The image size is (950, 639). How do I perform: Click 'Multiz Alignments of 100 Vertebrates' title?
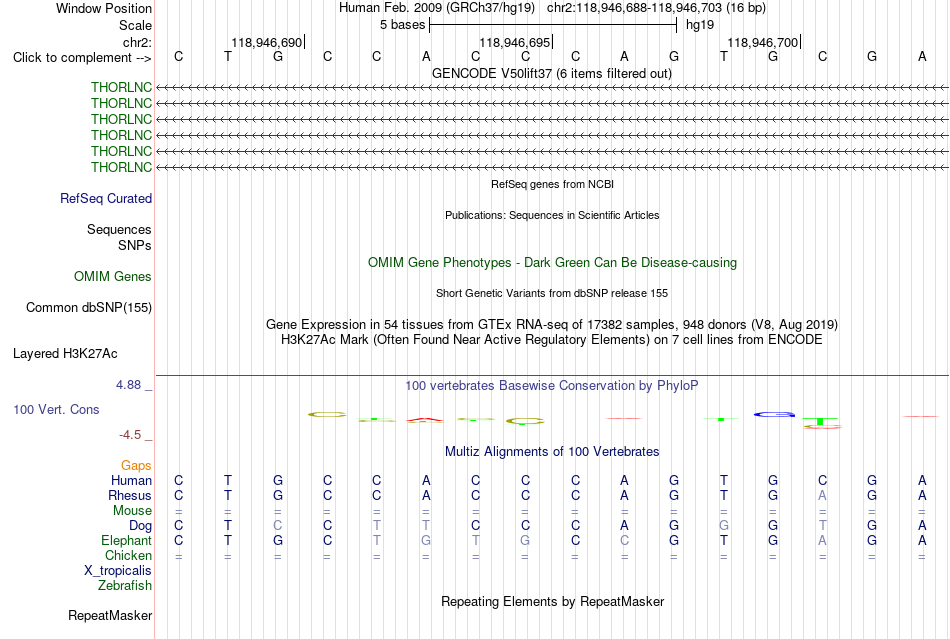pyautogui.click(x=552, y=452)
